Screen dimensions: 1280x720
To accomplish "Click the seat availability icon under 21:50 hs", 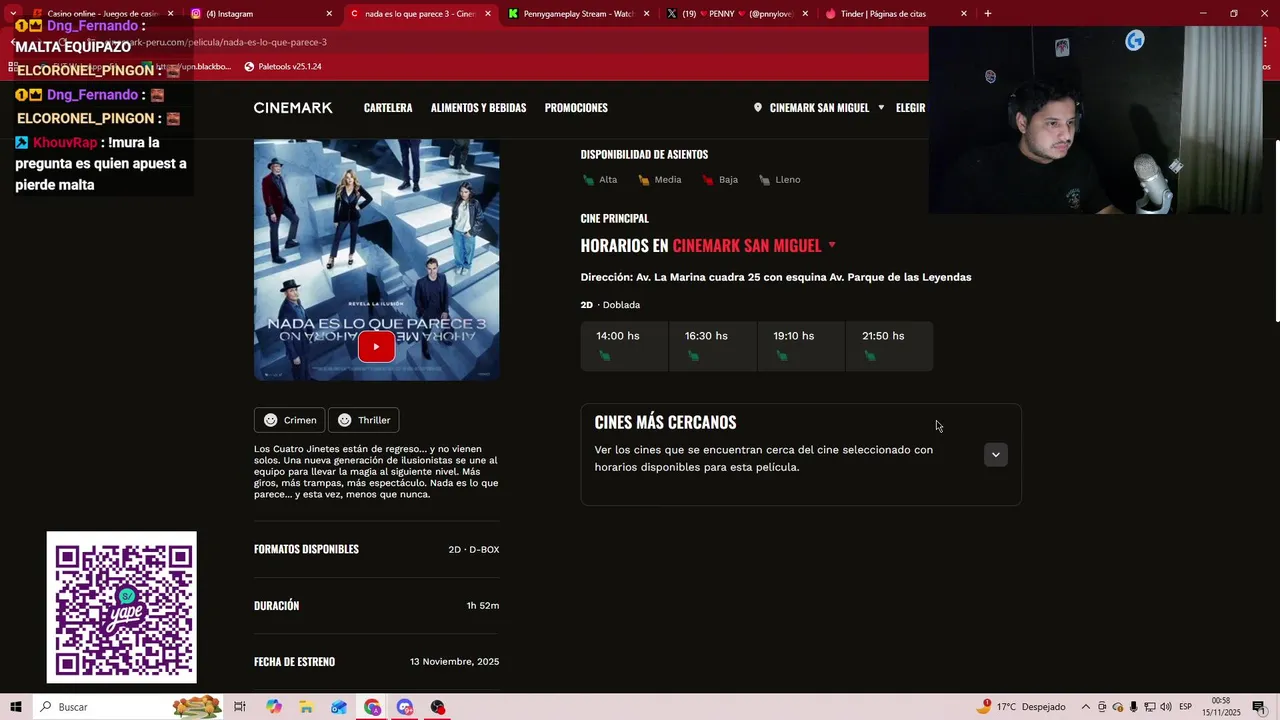I will click(870, 356).
